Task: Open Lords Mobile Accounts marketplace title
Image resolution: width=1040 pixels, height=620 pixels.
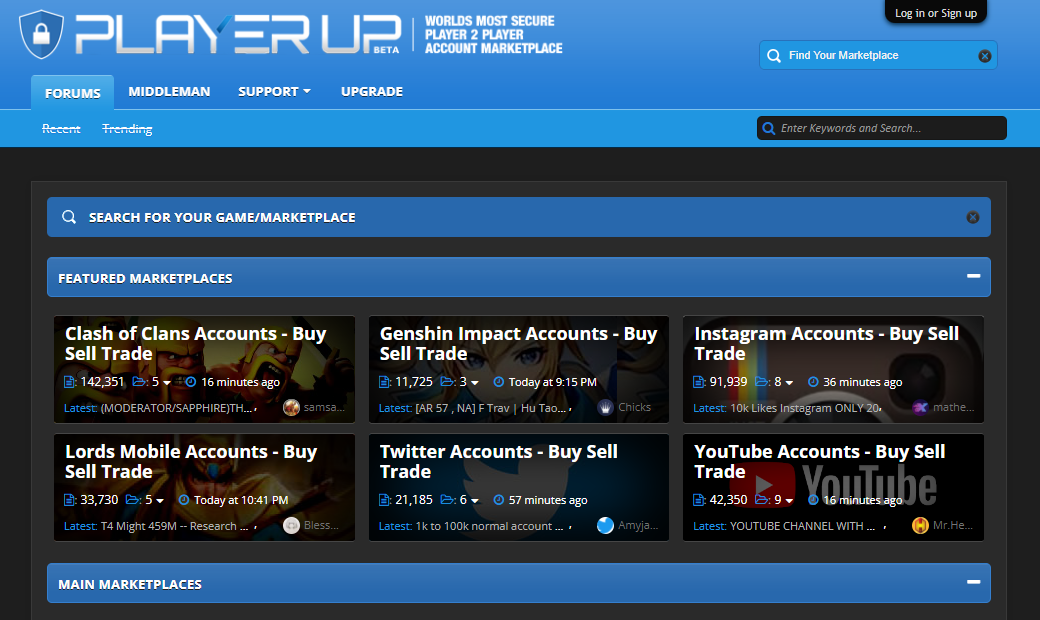Action: coord(191,462)
